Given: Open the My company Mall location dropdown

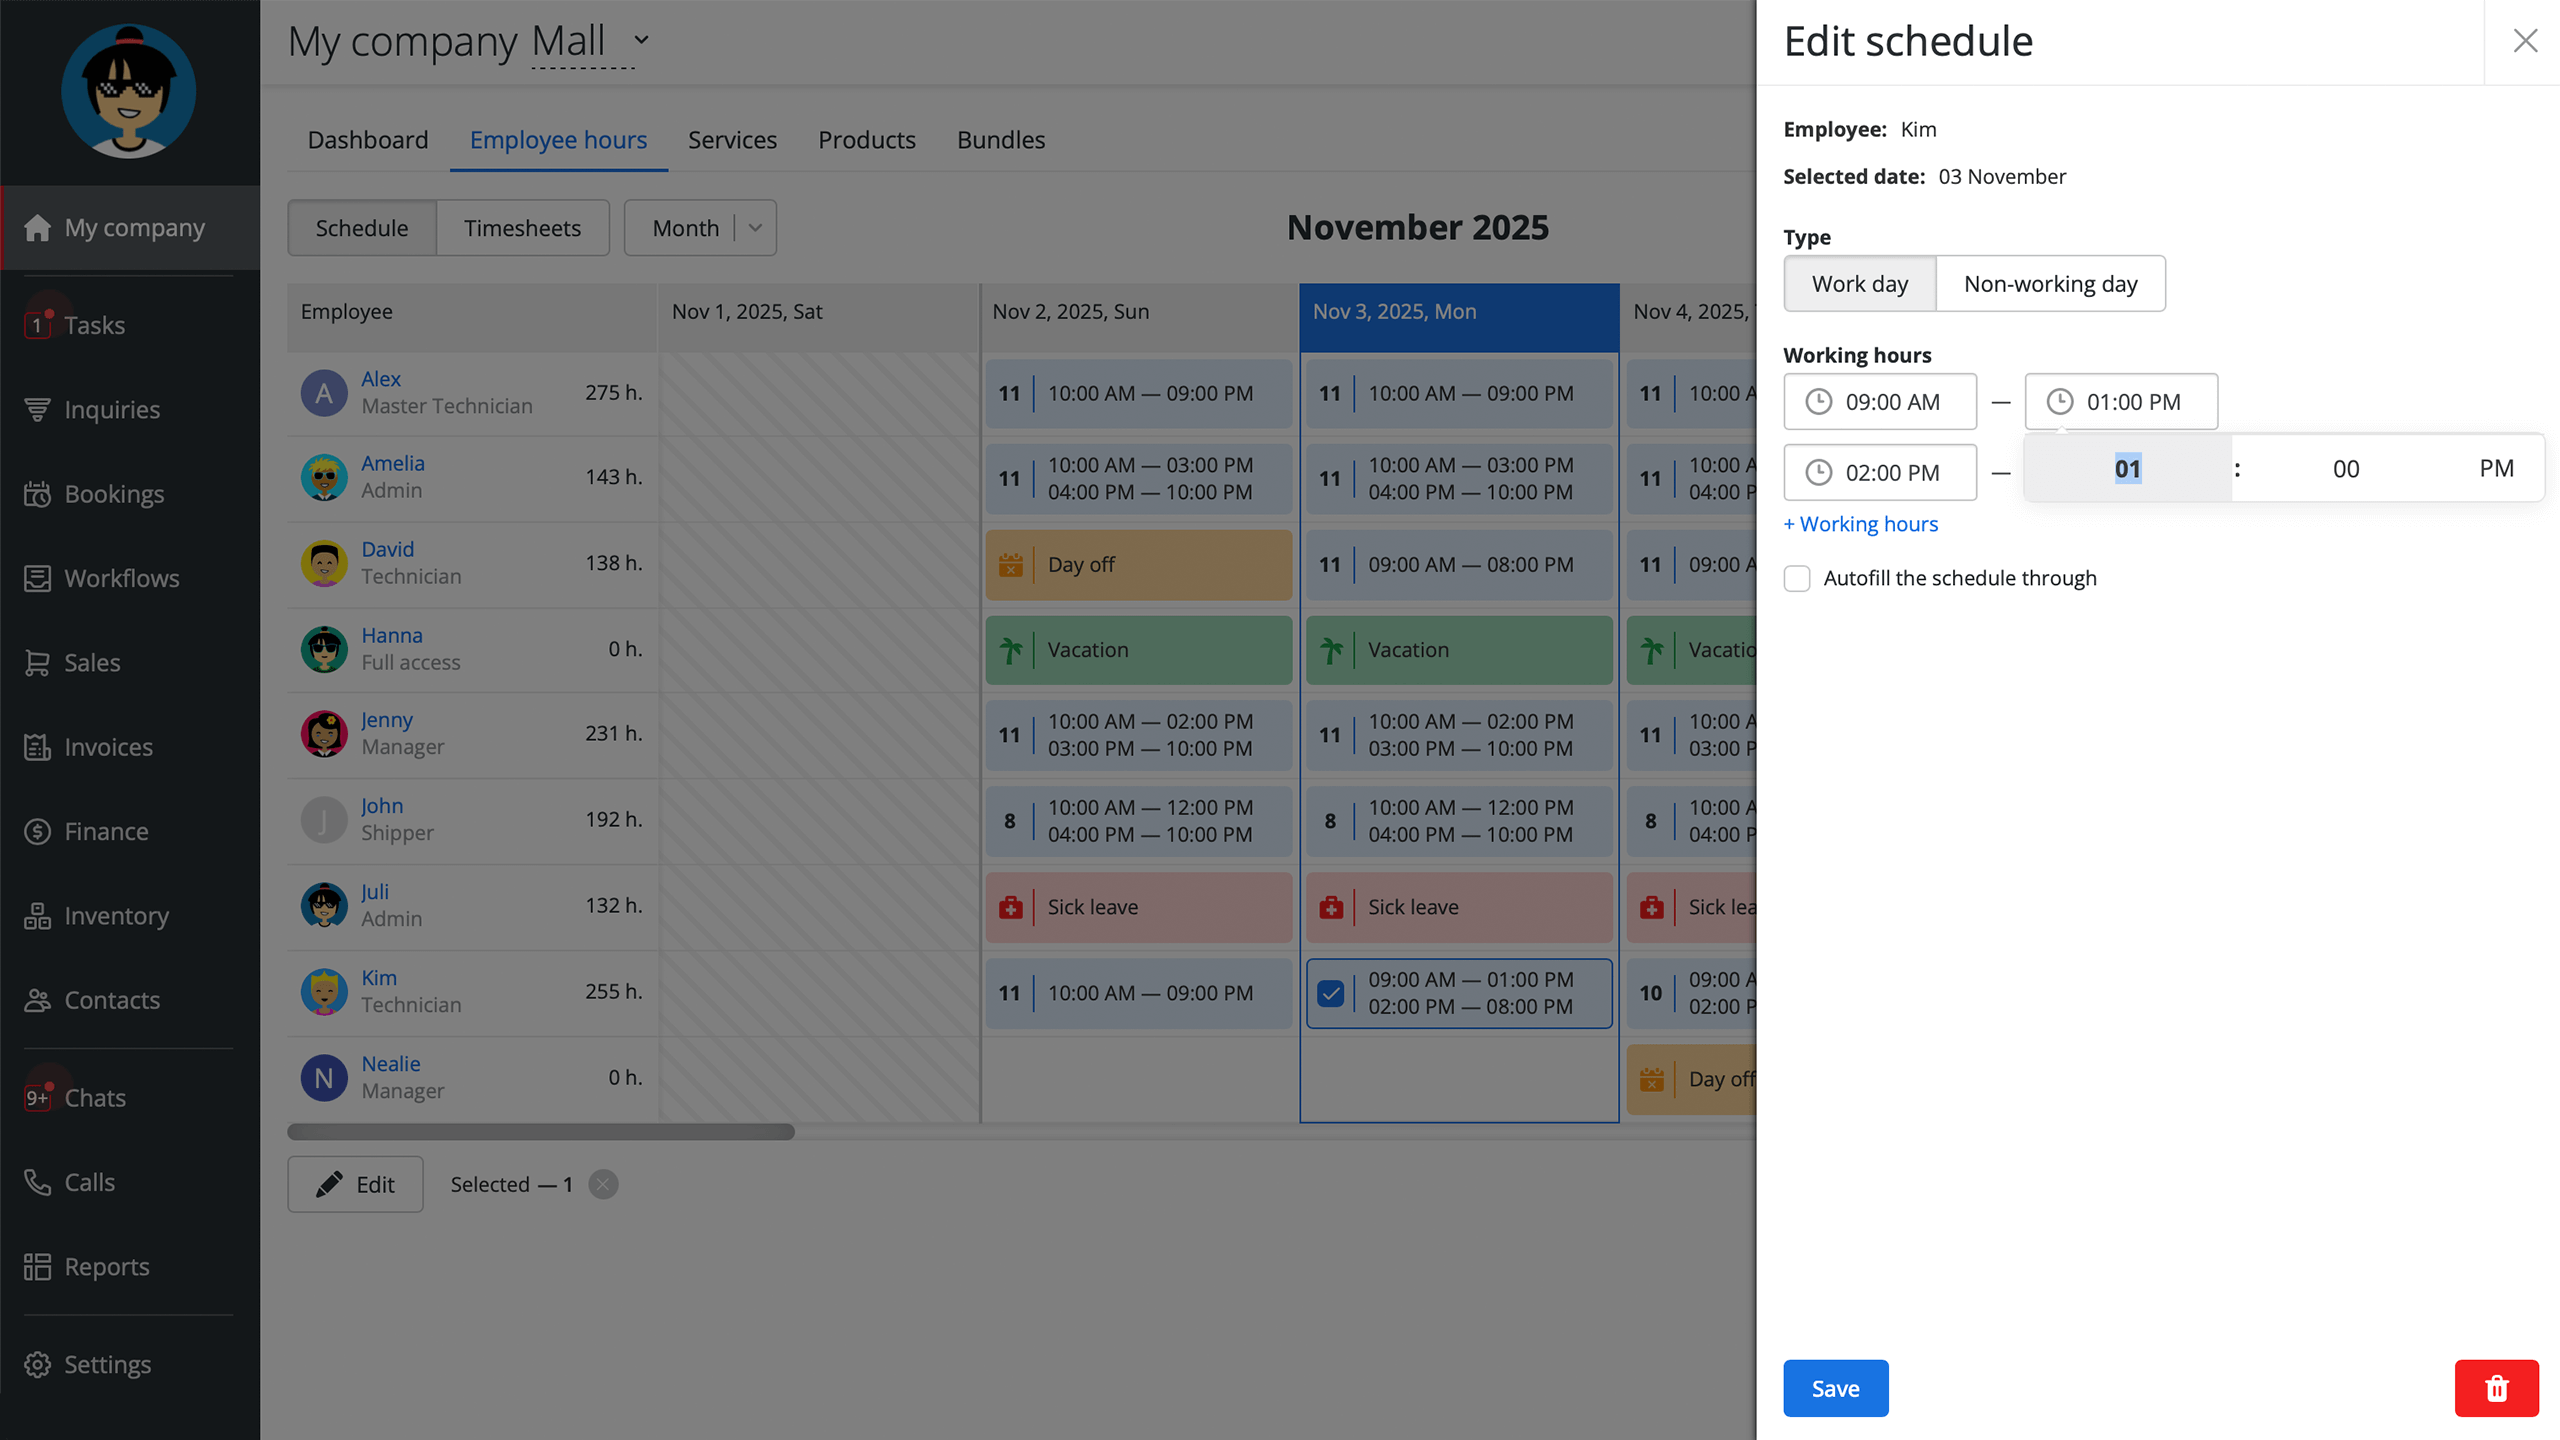Looking at the screenshot, I should tap(641, 40).
